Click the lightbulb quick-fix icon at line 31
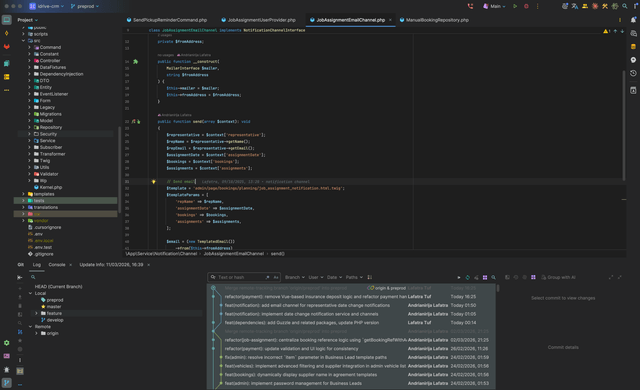 [153, 182]
